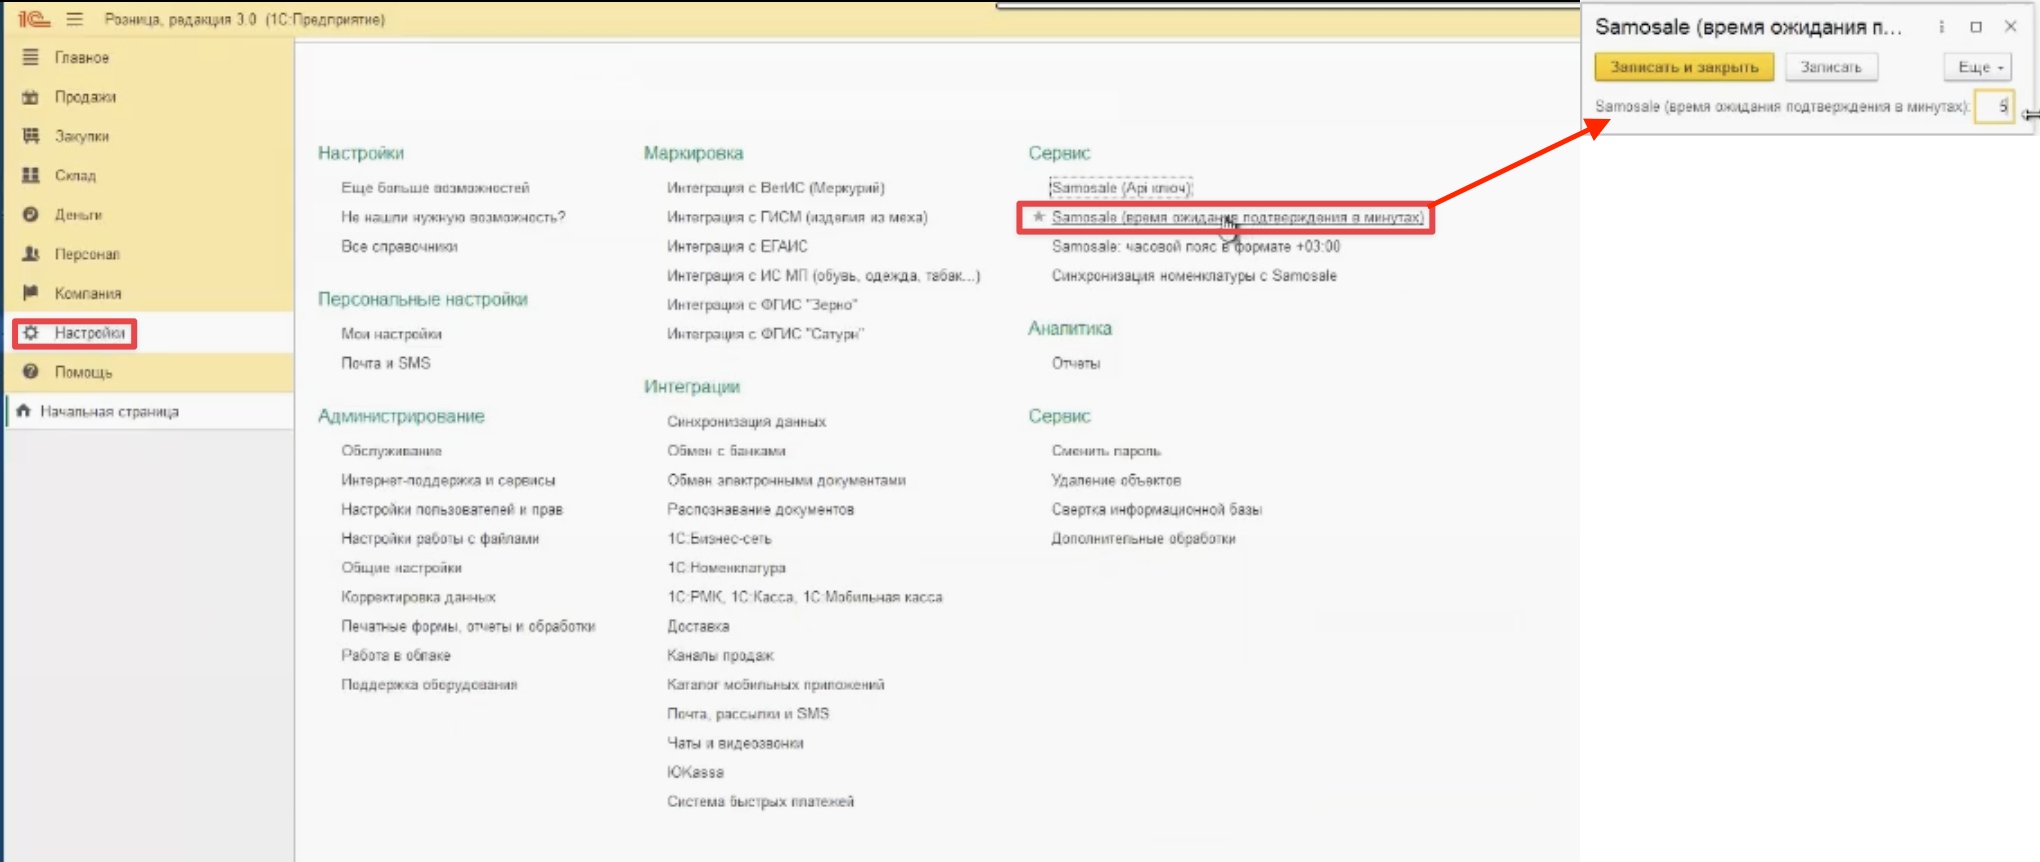2040x862 pixels.
Task: Open the Персонал section
Action: pos(87,254)
